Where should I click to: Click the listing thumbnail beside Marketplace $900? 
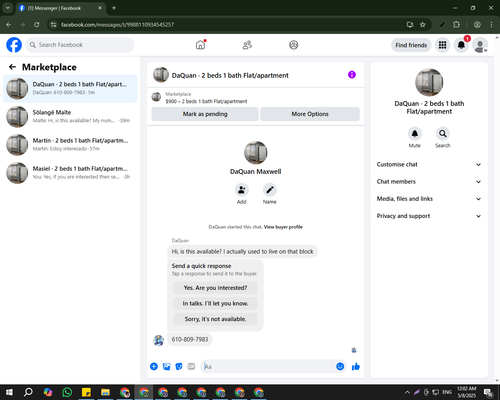coord(156,97)
